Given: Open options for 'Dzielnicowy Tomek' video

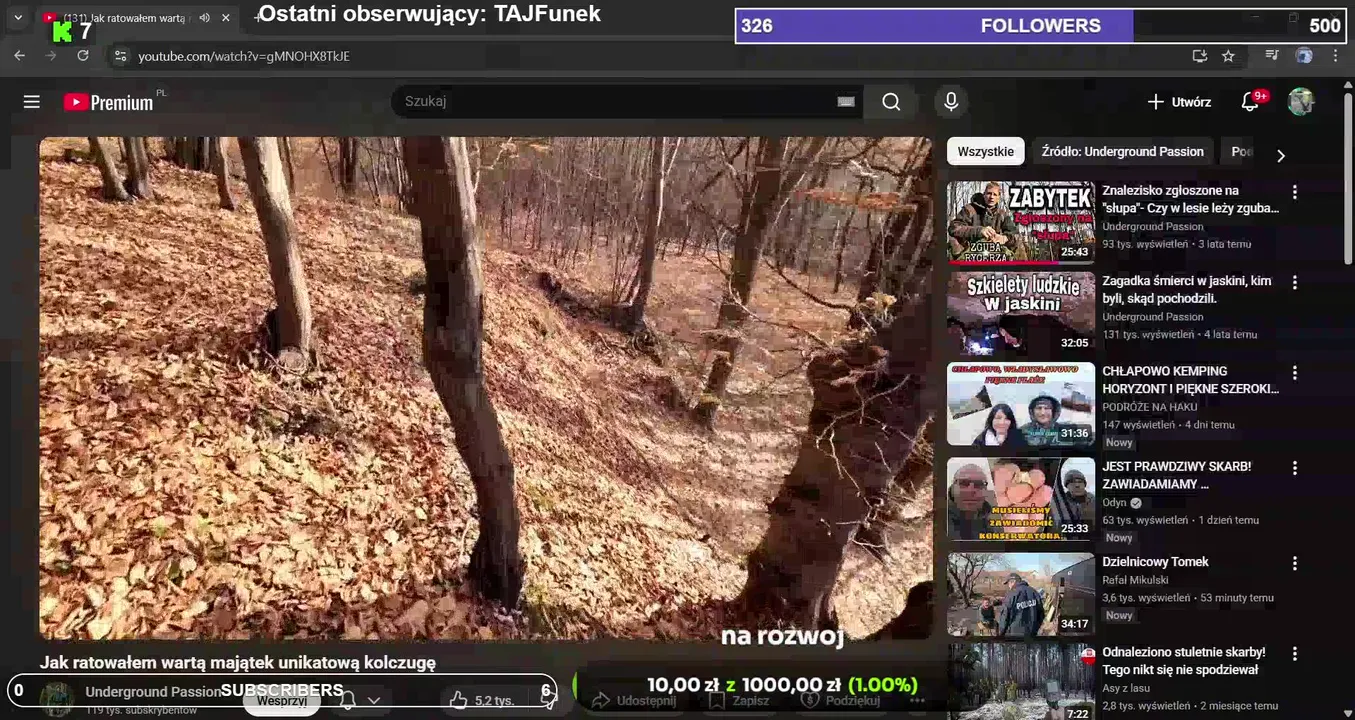Looking at the screenshot, I should tap(1295, 564).
